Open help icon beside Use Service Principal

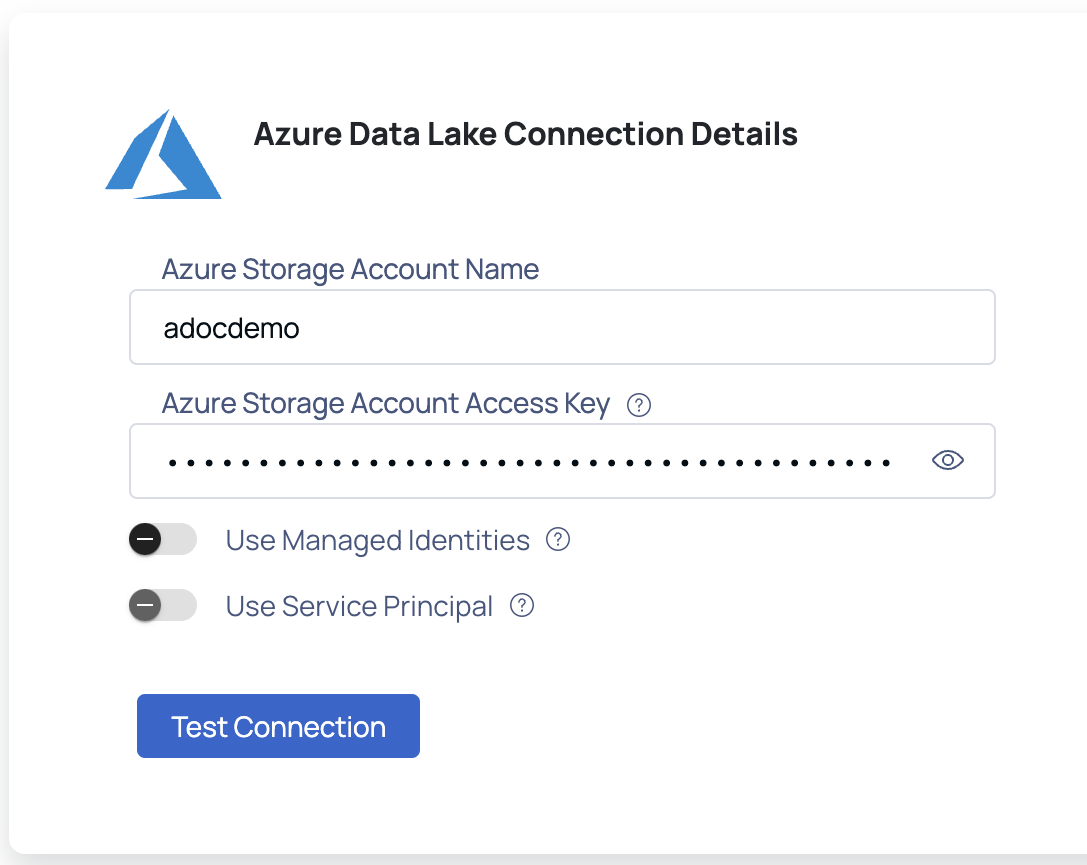pyautogui.click(x=522, y=606)
